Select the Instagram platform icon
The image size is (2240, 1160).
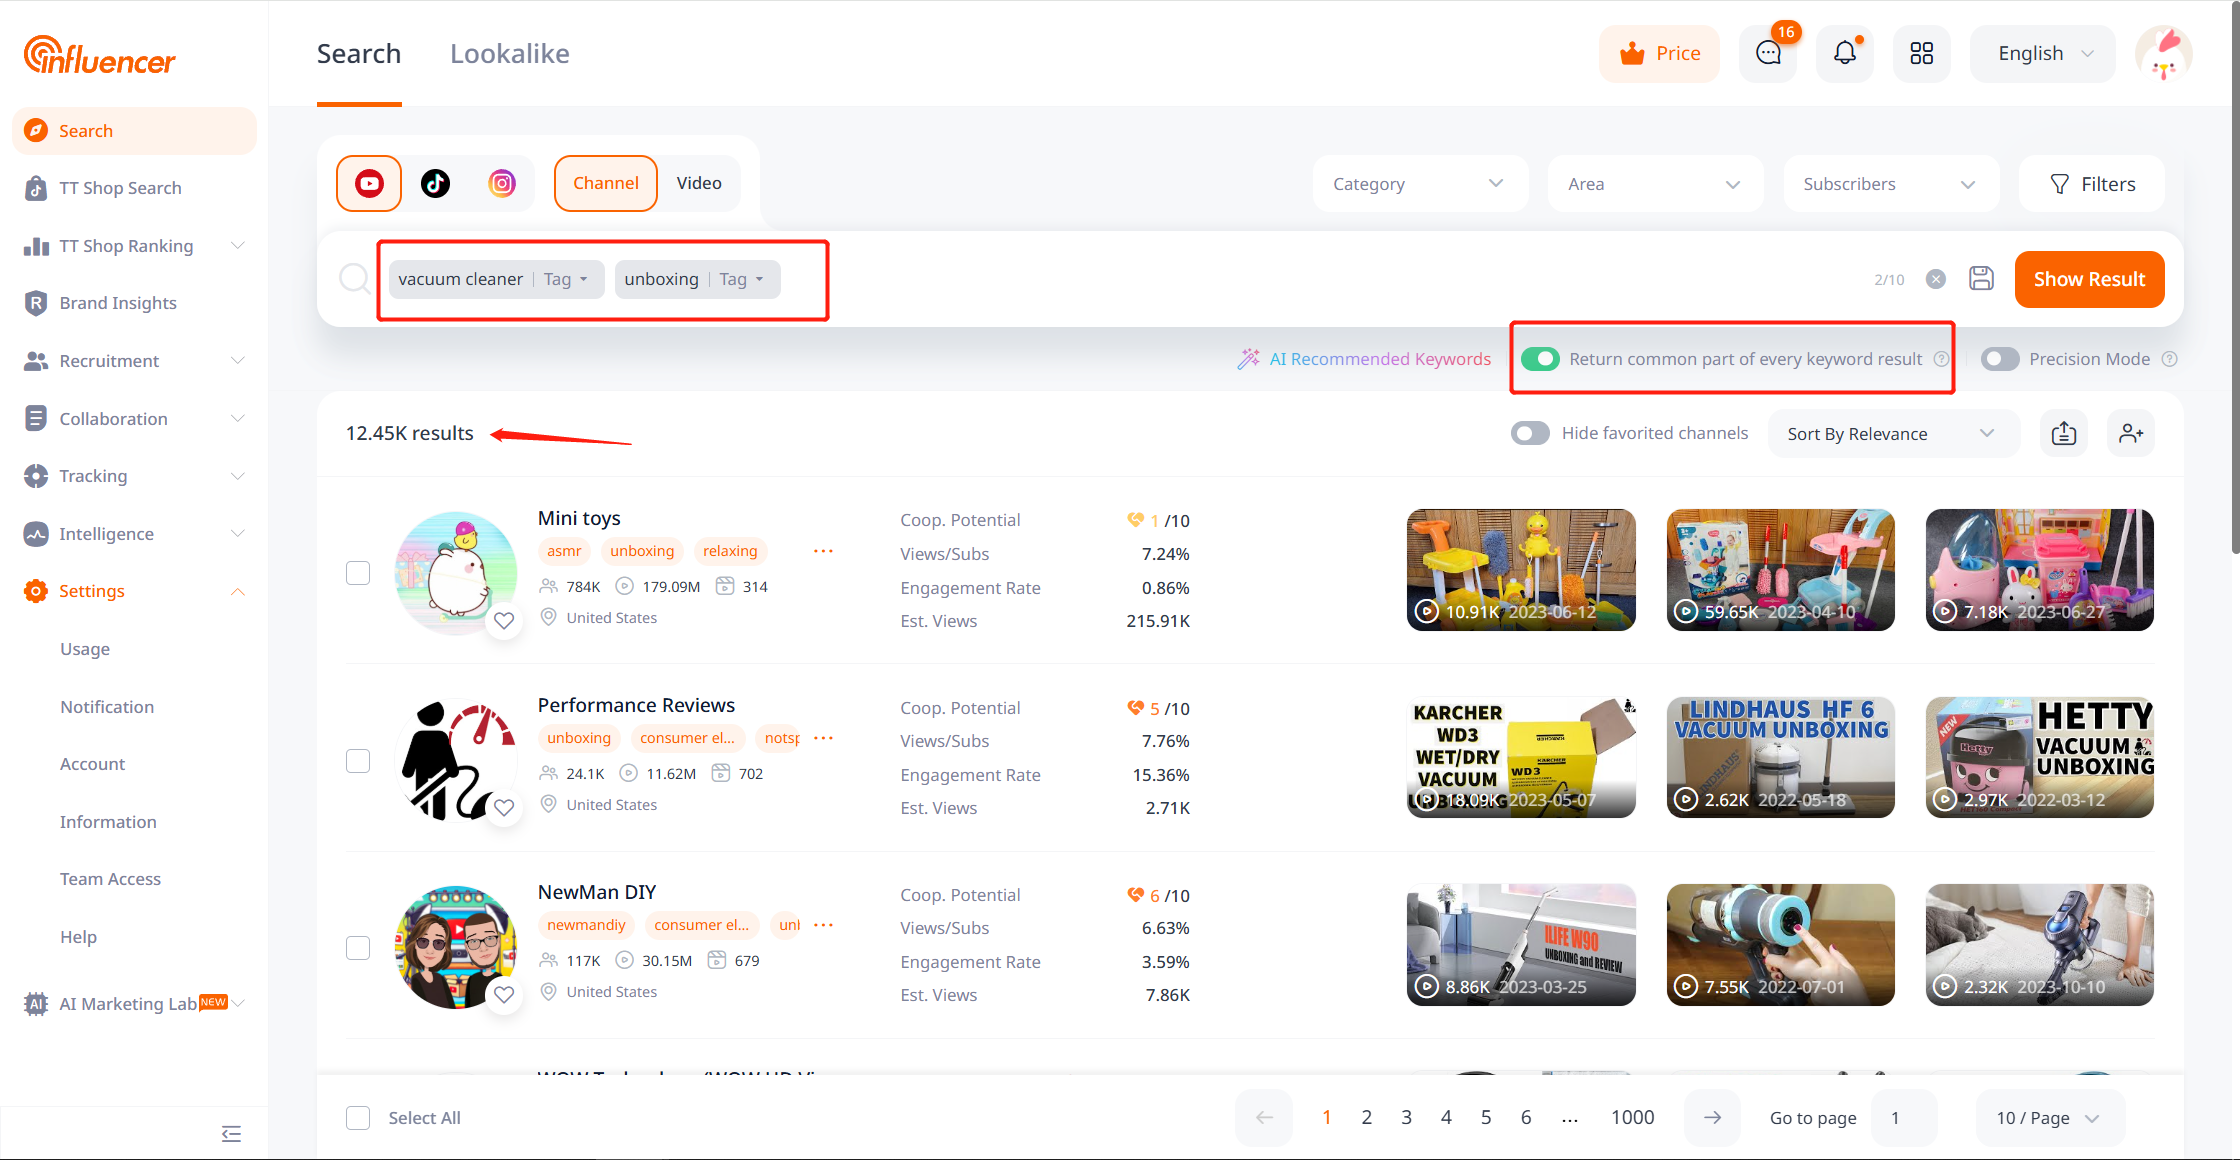tap(502, 183)
